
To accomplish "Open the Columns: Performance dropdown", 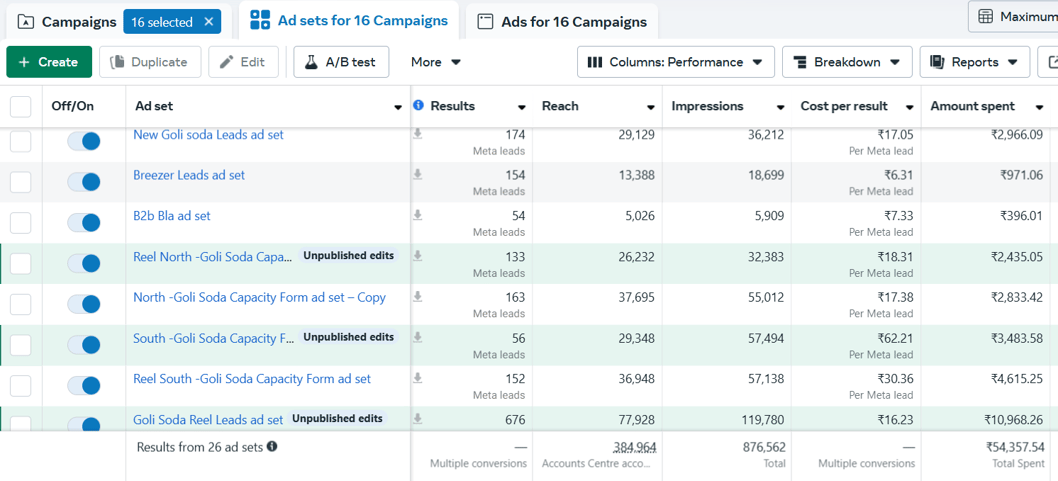I will click(x=675, y=62).
